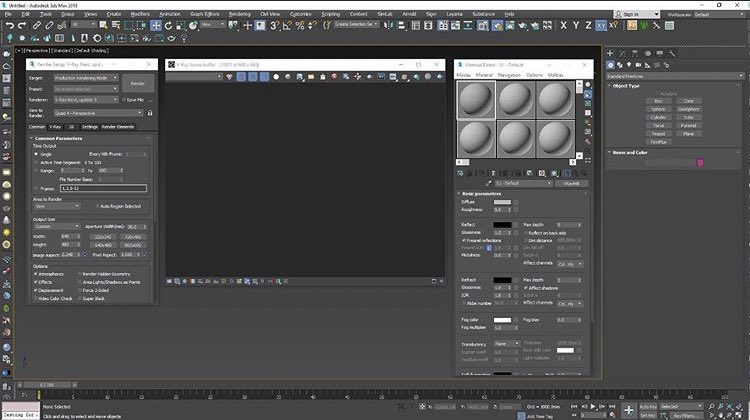Click the VRayMtl material type button
The width and height of the screenshot is (750, 420).
click(x=572, y=183)
